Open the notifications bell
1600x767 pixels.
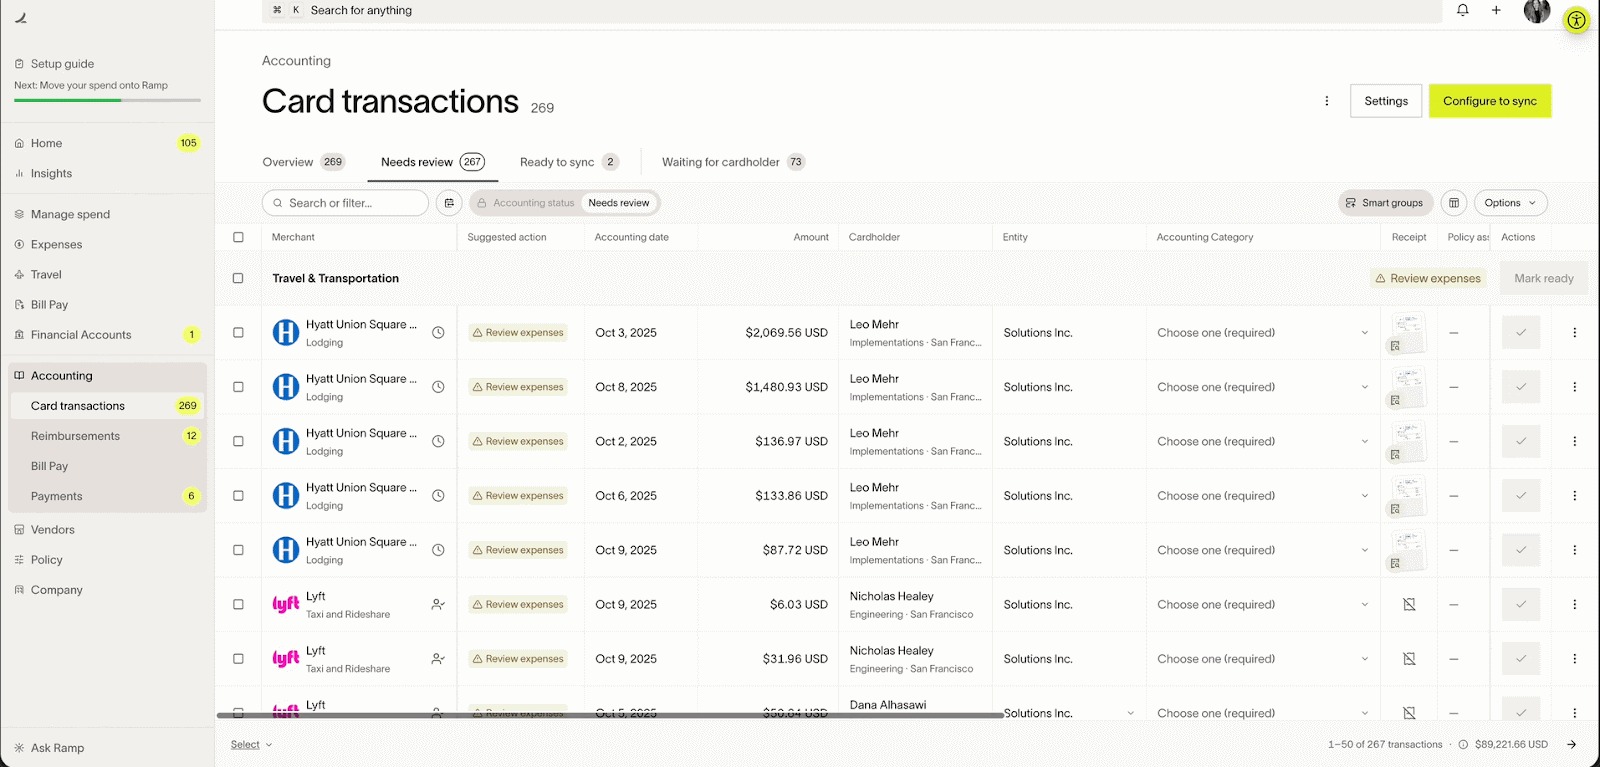pos(1462,10)
